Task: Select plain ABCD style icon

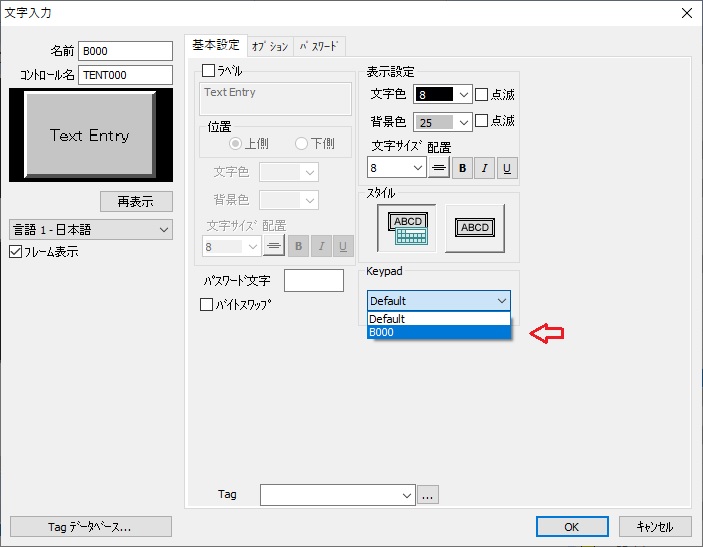Action: (x=475, y=228)
